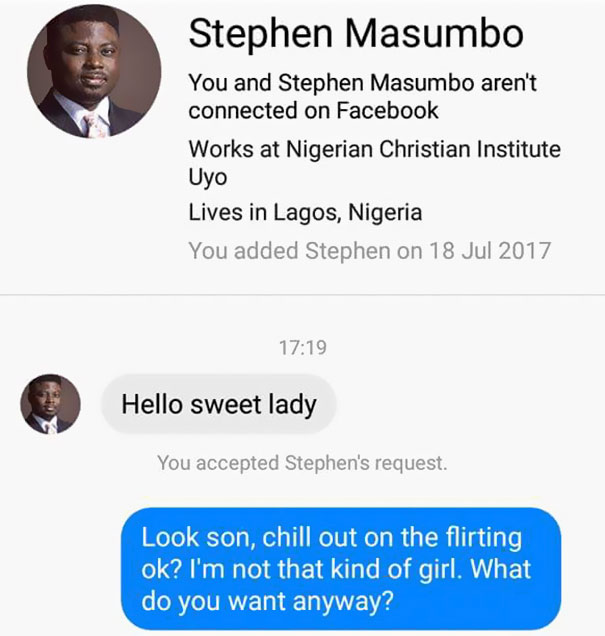This screenshot has width=605, height=636.
Task: Open the 'Works at Nigerian Christian Institute' line
Action: tap(374, 149)
